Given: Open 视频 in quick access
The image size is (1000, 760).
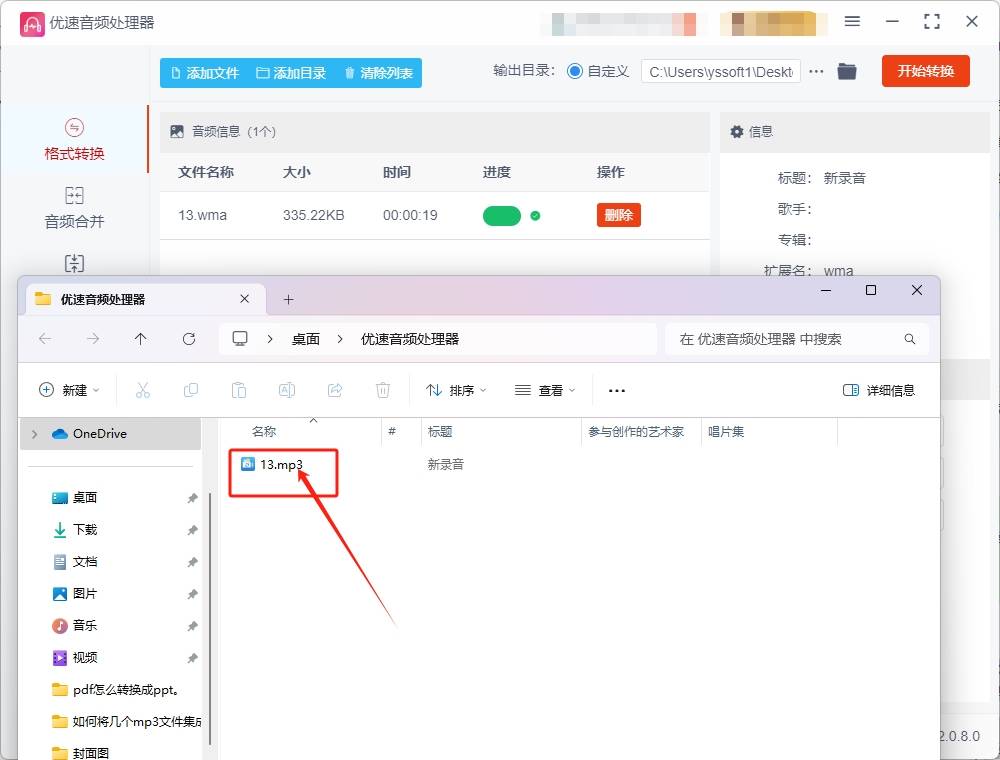Looking at the screenshot, I should pyautogui.click(x=85, y=657).
